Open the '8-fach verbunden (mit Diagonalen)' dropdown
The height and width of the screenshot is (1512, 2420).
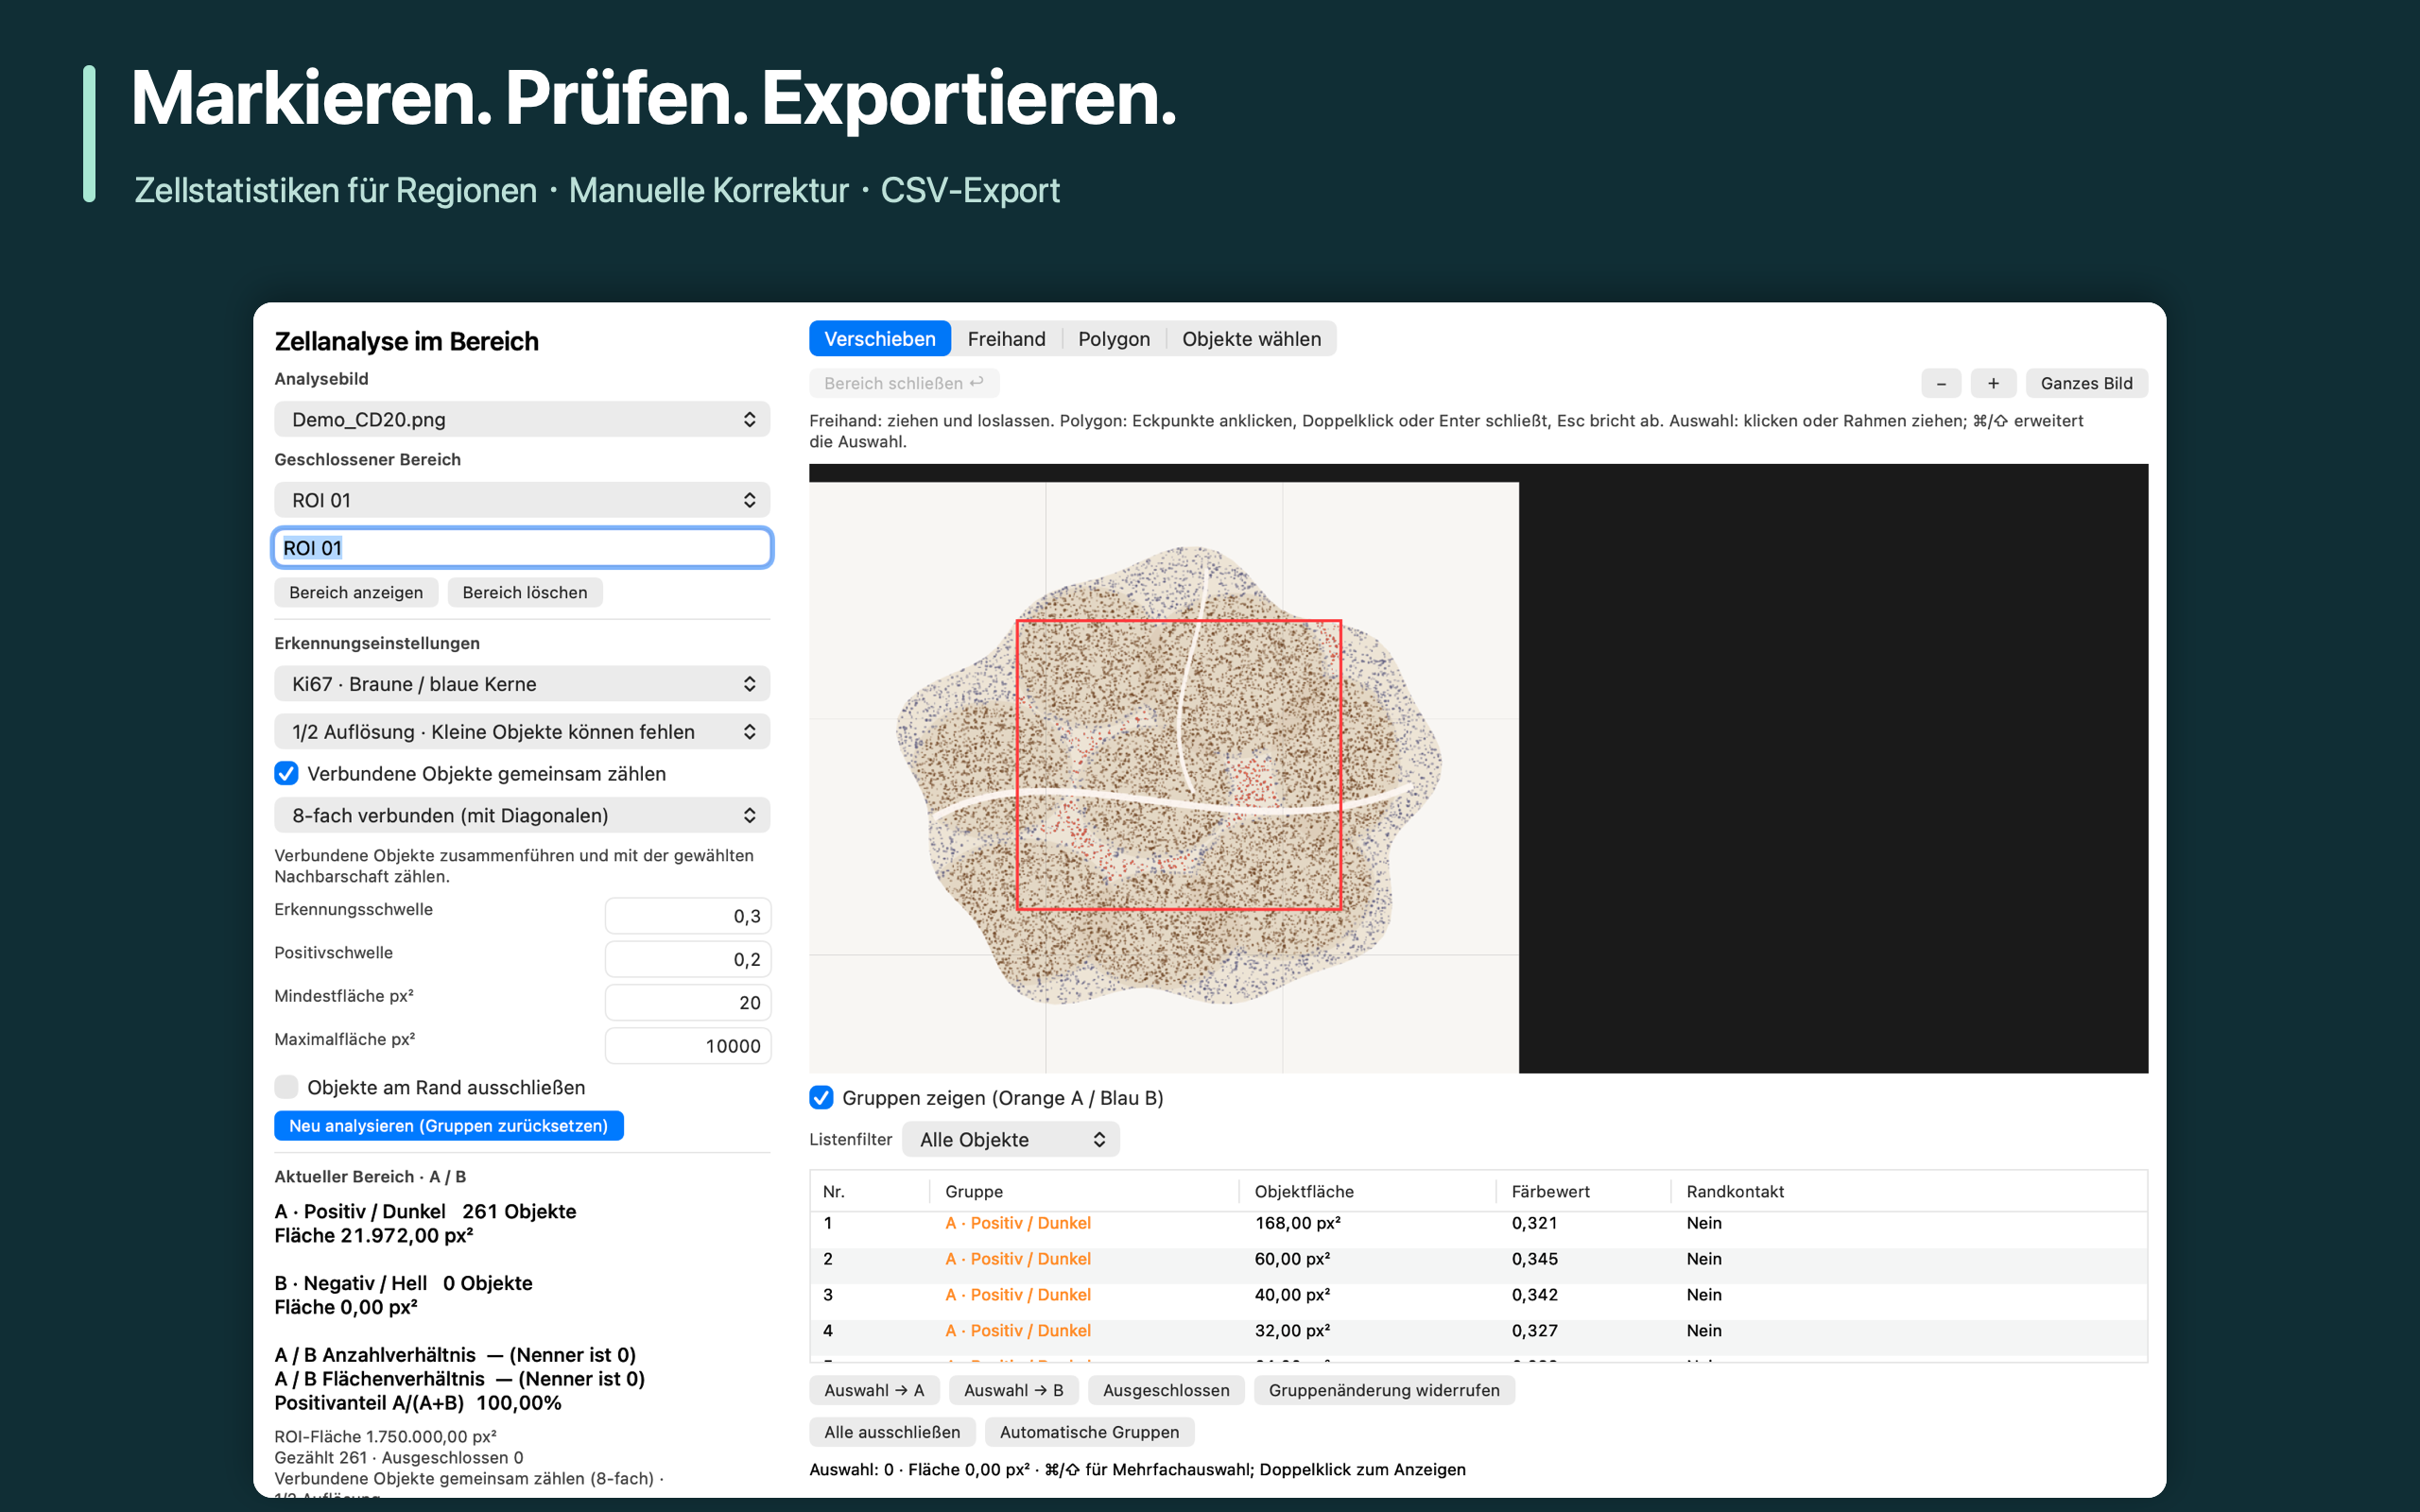[x=522, y=815]
